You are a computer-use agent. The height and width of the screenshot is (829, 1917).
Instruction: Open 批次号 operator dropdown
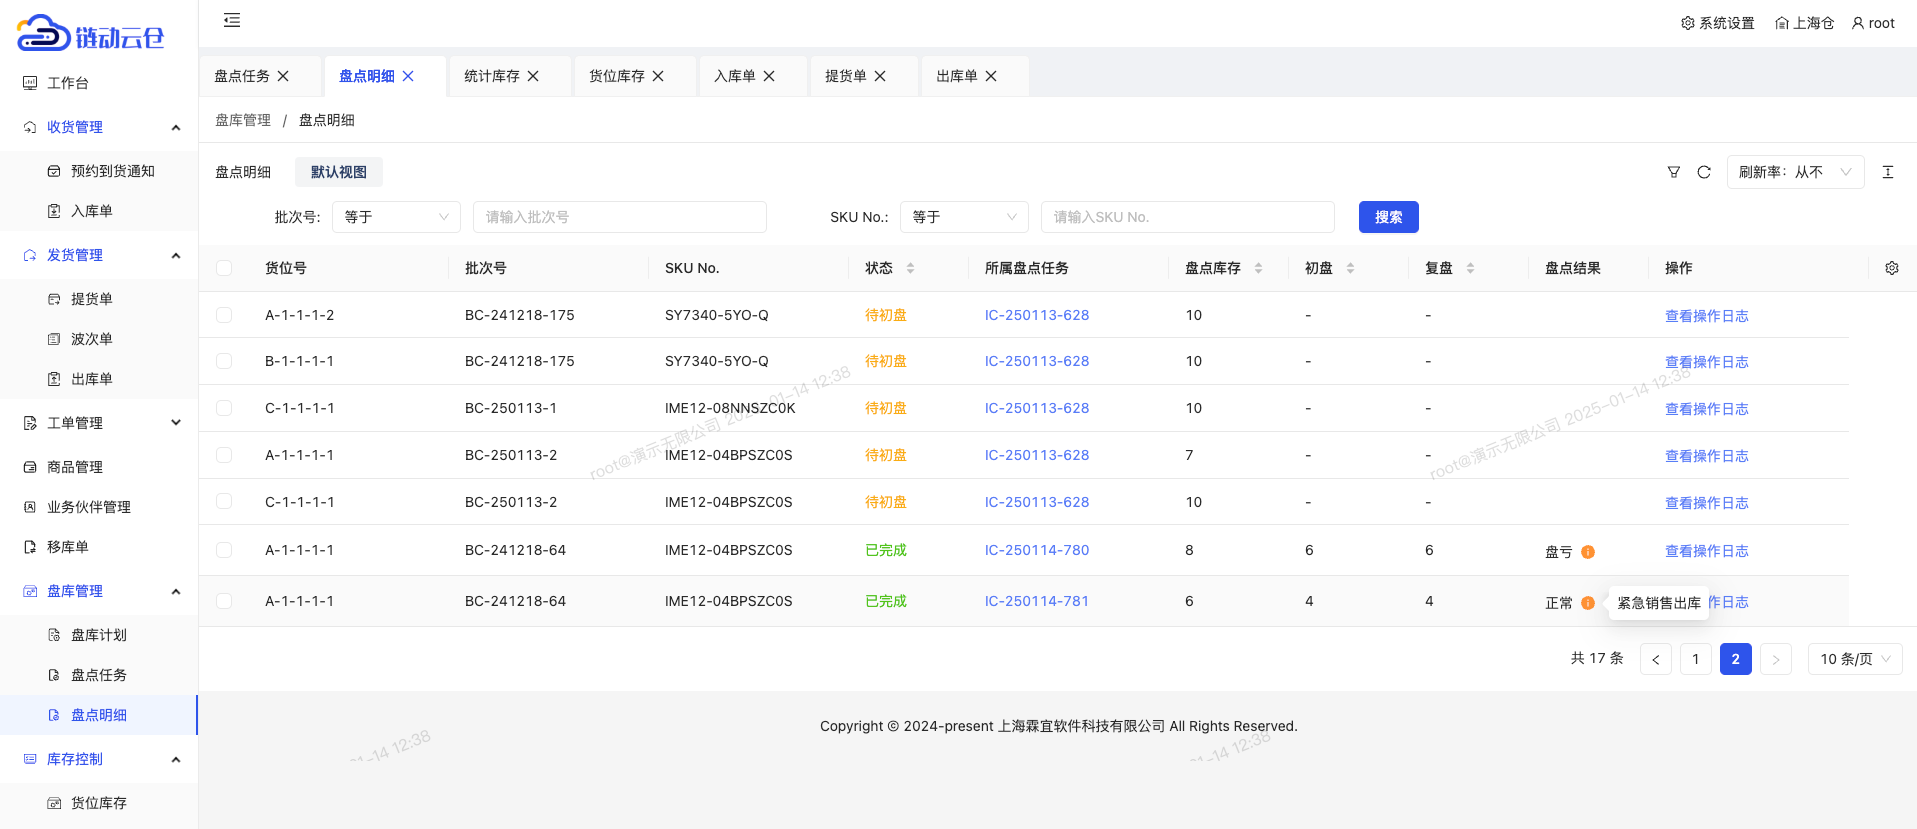[x=396, y=217]
